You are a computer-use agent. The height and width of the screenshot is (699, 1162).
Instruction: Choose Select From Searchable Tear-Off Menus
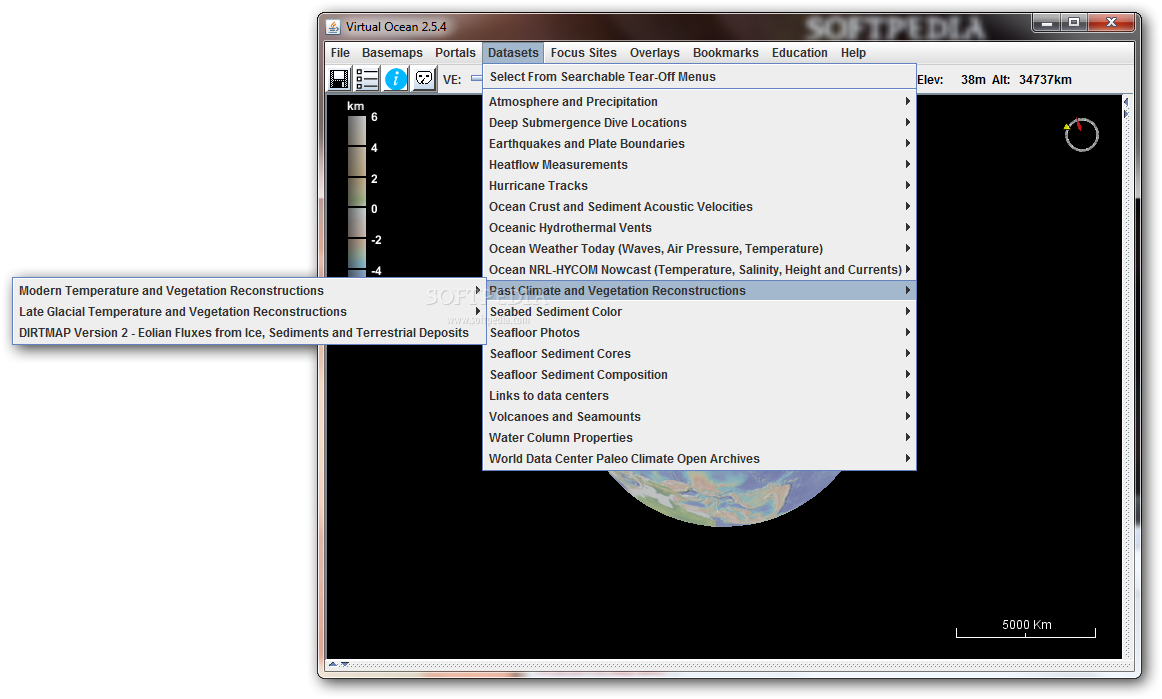point(700,77)
